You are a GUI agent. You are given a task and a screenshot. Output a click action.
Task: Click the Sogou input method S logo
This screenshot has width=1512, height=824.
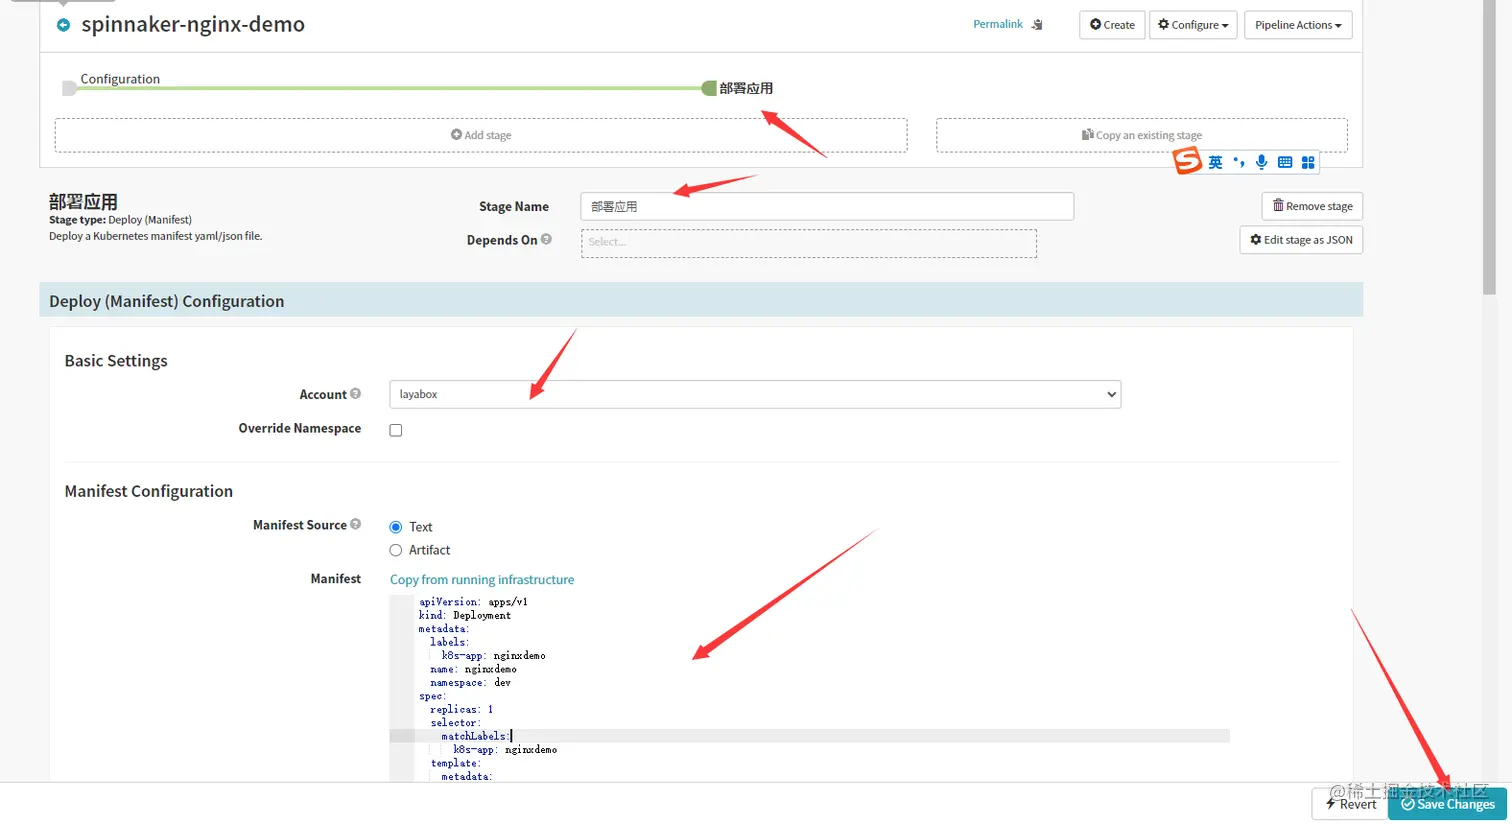[x=1187, y=161]
